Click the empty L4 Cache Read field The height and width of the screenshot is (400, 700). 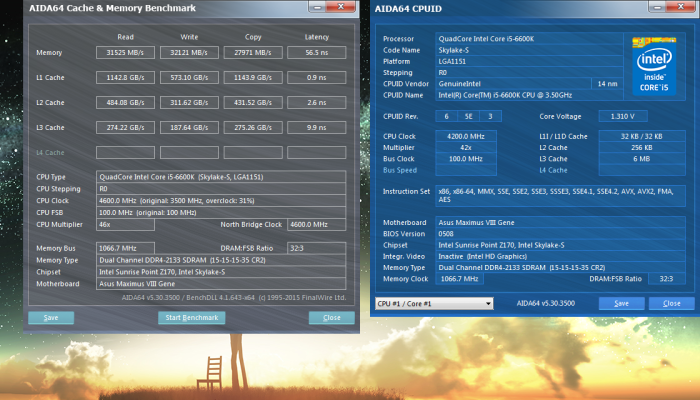pyautogui.click(x=125, y=153)
